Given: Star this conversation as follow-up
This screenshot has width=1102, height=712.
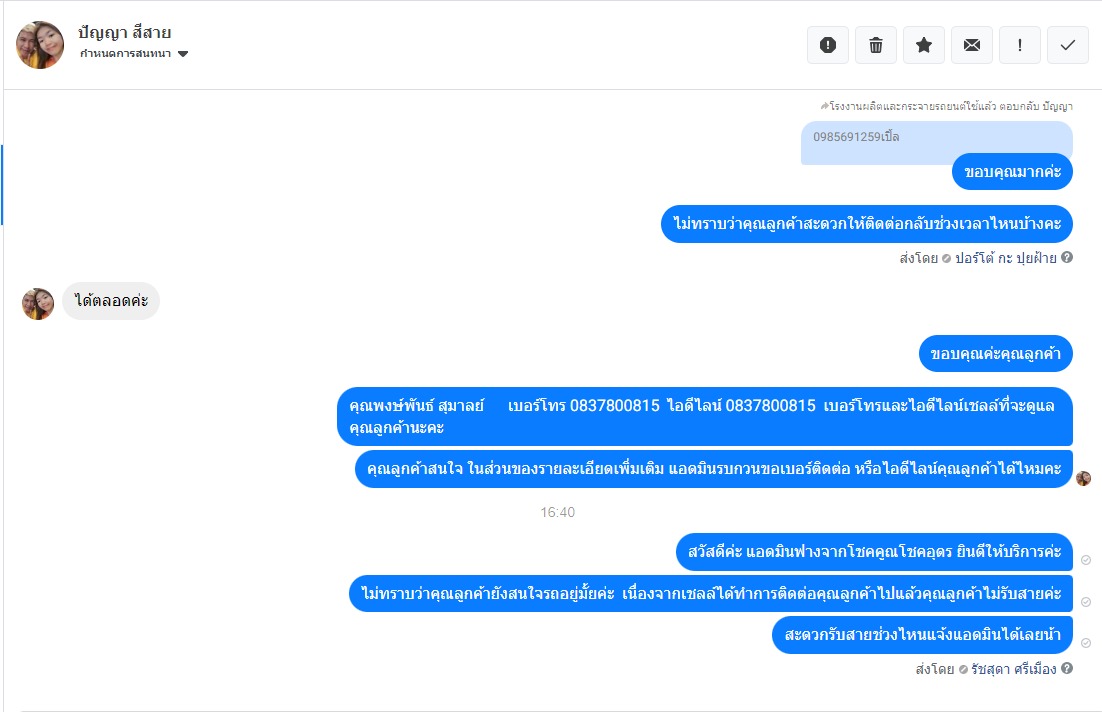Looking at the screenshot, I should coord(924,45).
